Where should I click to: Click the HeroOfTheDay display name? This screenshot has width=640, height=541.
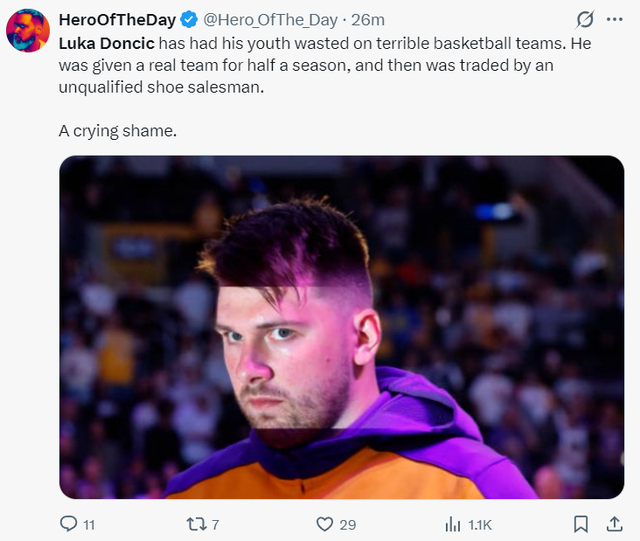[117, 20]
